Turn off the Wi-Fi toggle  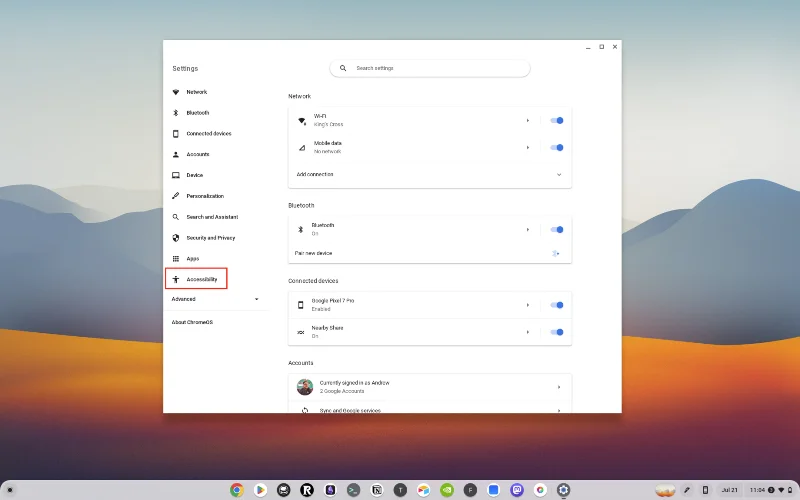coord(557,120)
